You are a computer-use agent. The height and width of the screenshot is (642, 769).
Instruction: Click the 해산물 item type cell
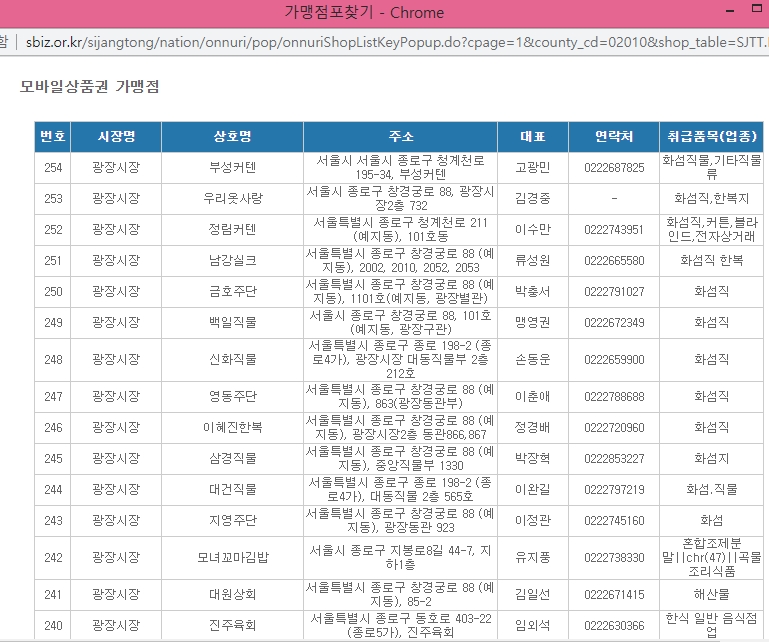point(712,594)
